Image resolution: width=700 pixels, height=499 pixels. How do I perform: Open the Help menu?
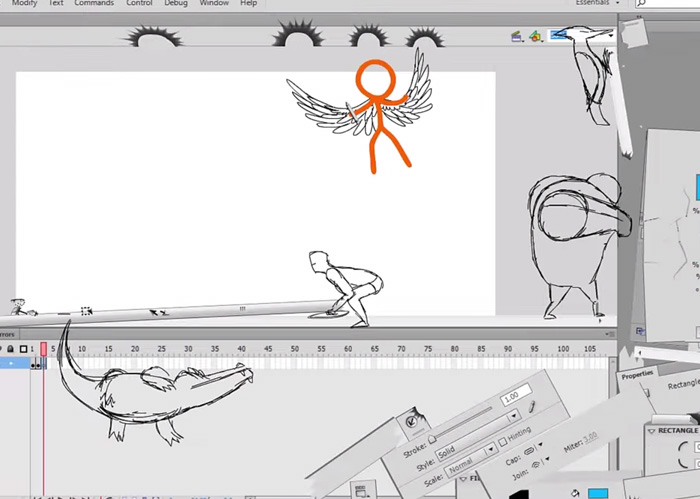tap(249, 3)
